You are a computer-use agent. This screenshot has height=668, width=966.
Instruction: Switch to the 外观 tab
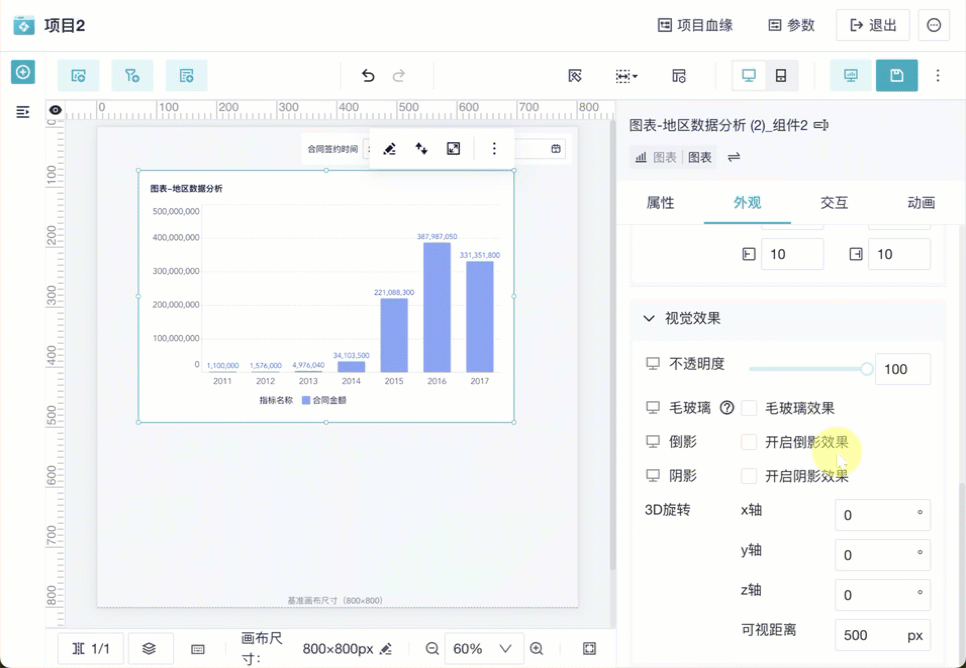(x=747, y=203)
